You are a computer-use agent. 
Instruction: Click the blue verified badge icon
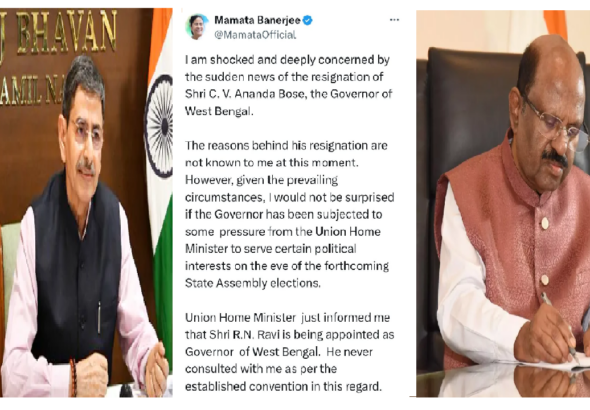pyautogui.click(x=307, y=20)
